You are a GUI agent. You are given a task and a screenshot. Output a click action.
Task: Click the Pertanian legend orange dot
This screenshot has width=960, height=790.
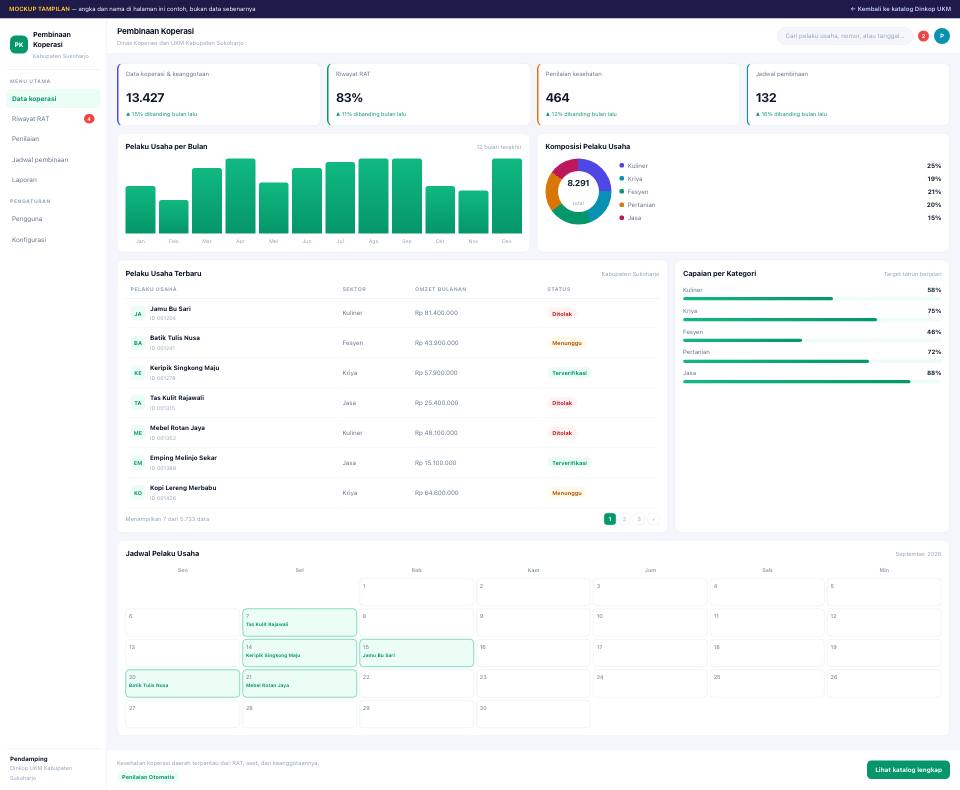[x=621, y=205]
